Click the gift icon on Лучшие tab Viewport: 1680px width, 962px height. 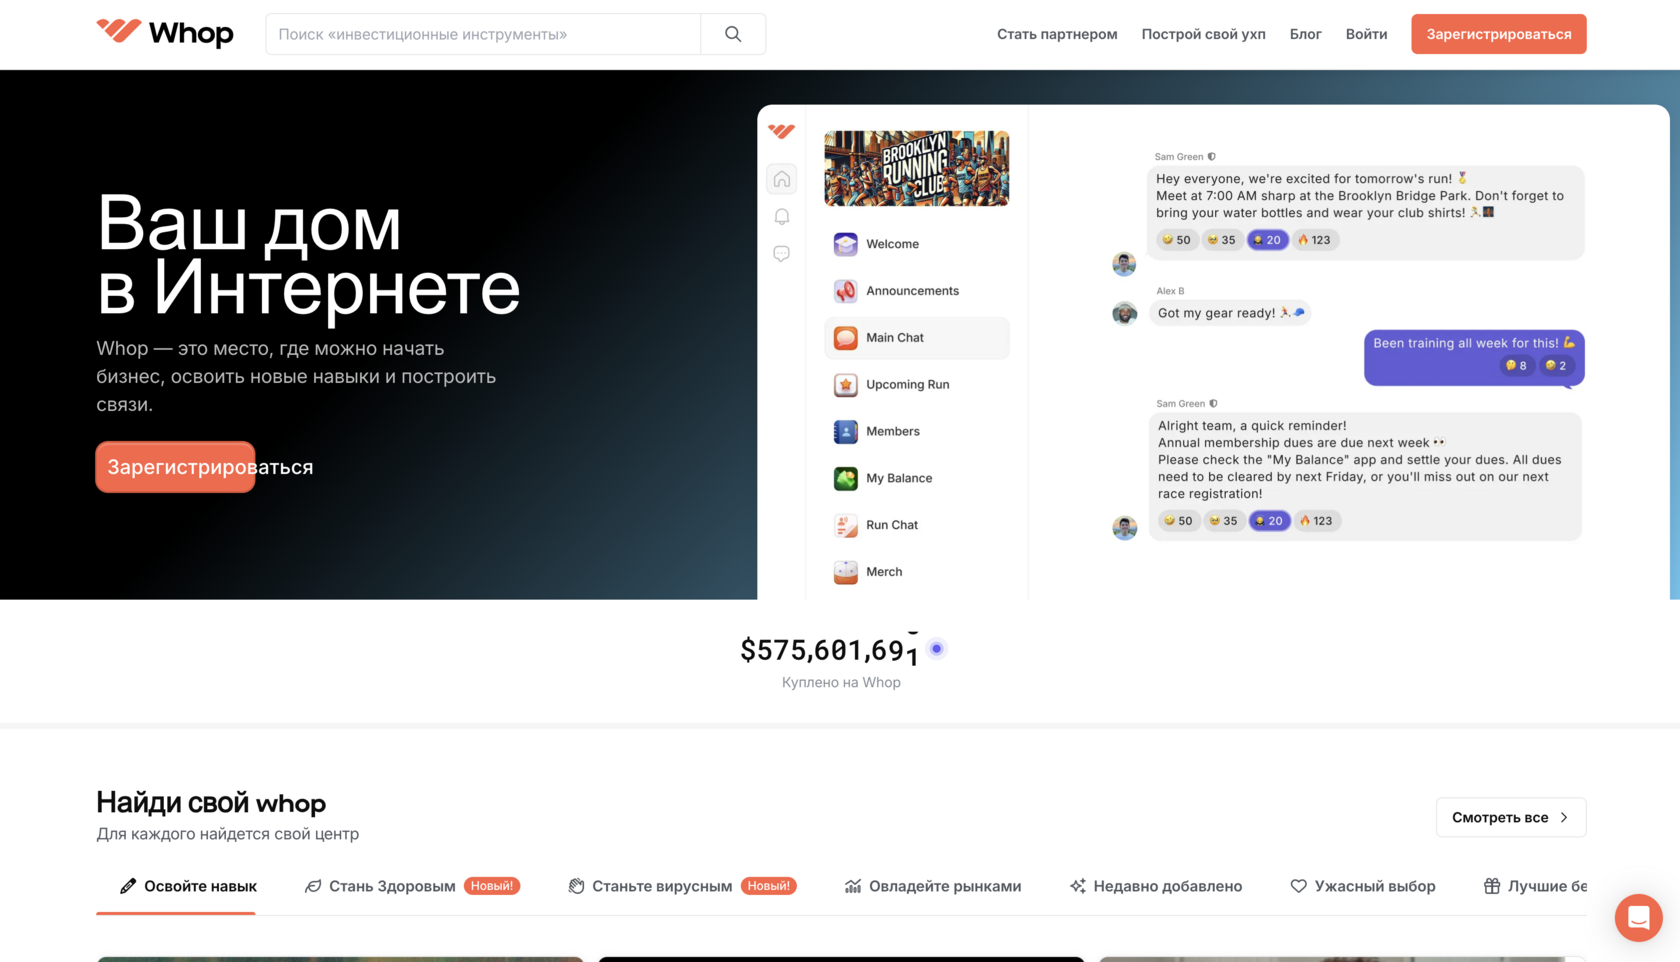pos(1492,886)
